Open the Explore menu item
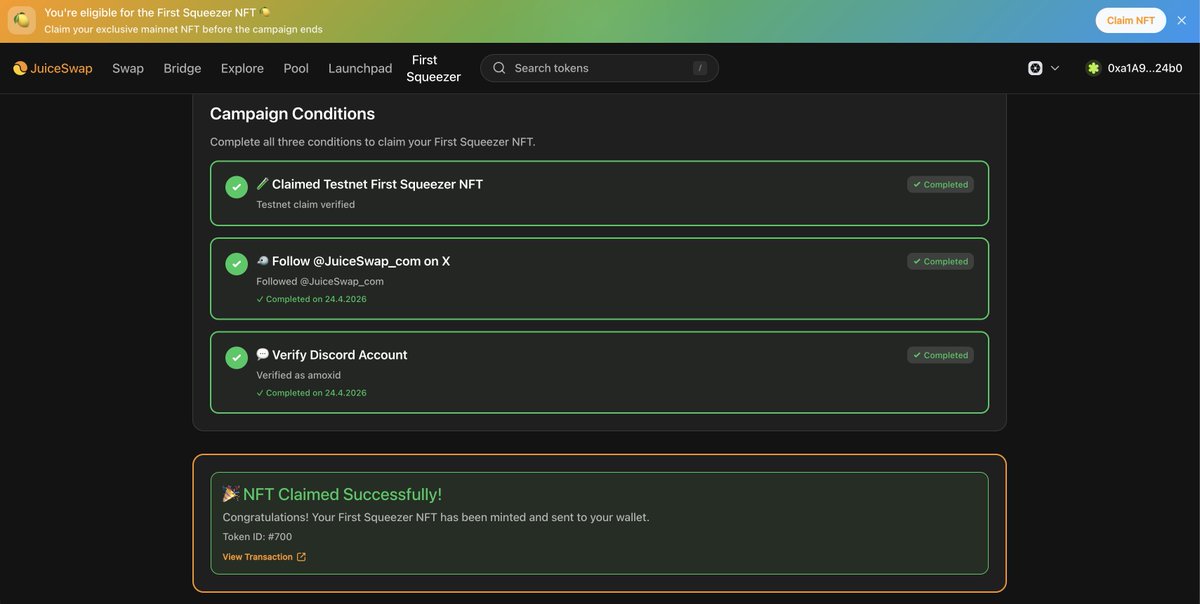 click(x=242, y=68)
